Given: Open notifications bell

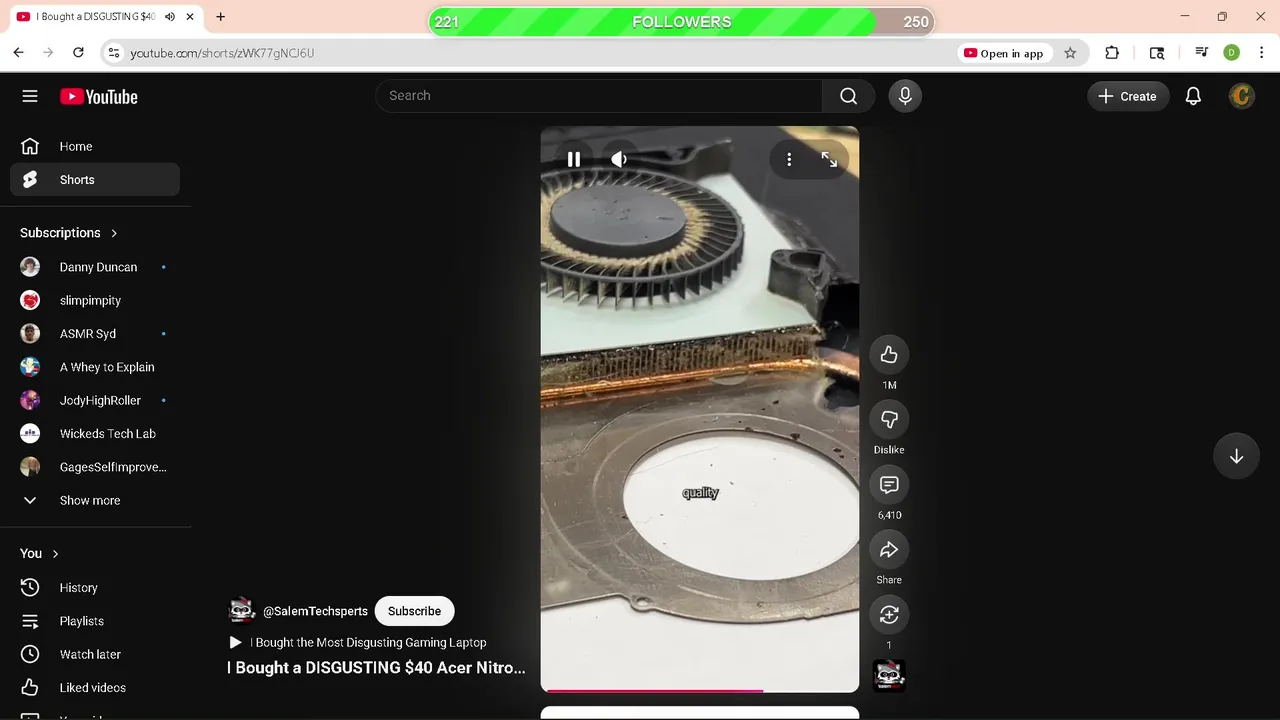Looking at the screenshot, I should [x=1193, y=96].
